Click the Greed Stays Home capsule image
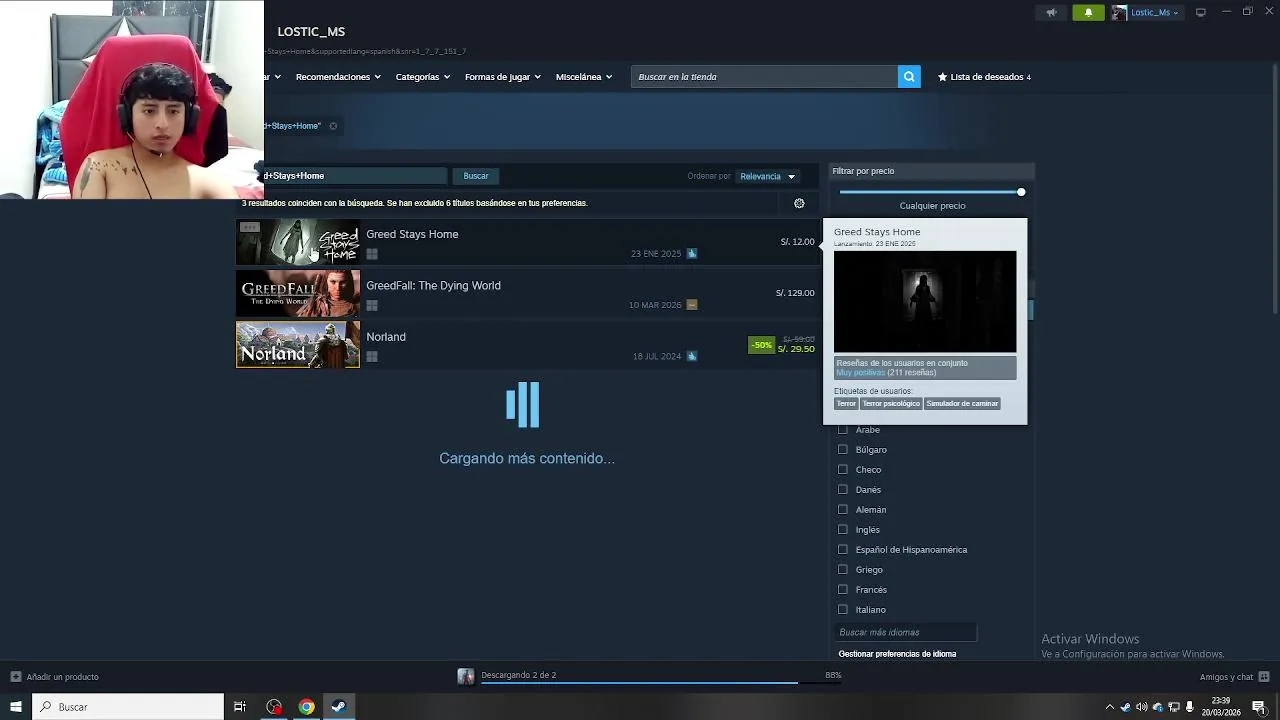This screenshot has width=1280, height=720. coord(298,242)
